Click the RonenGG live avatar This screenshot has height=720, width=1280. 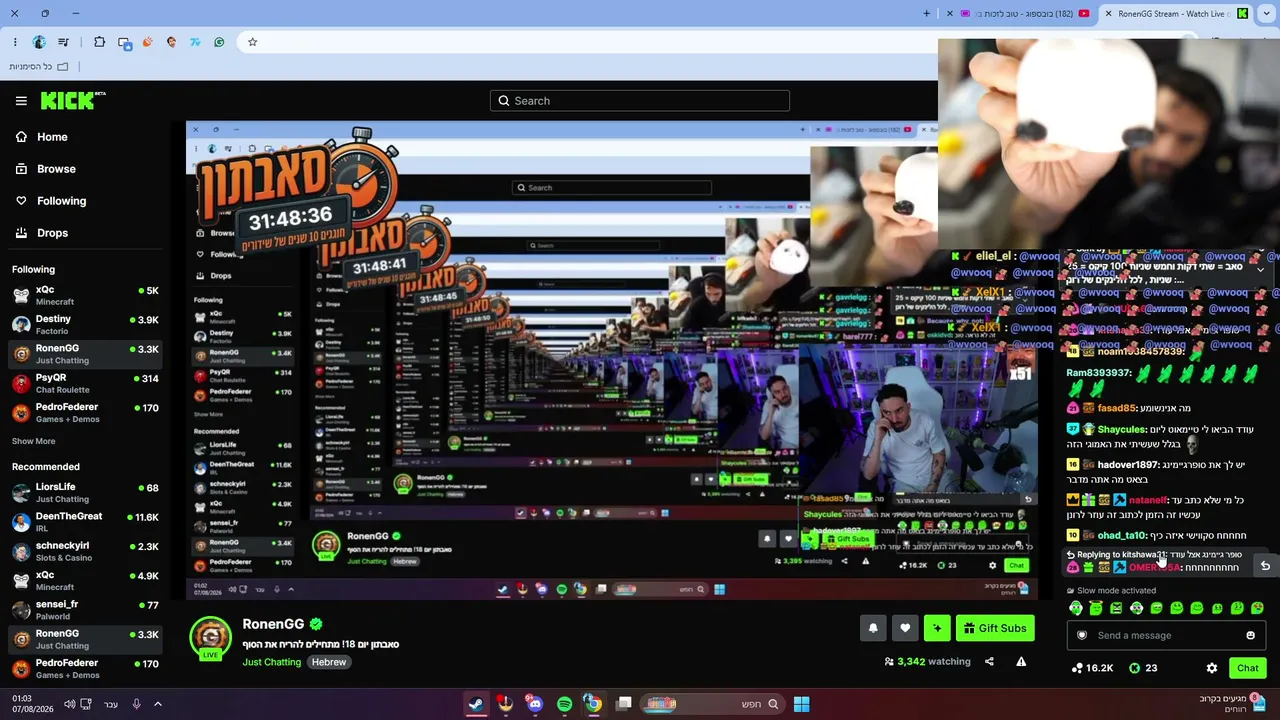pyautogui.click(x=211, y=638)
